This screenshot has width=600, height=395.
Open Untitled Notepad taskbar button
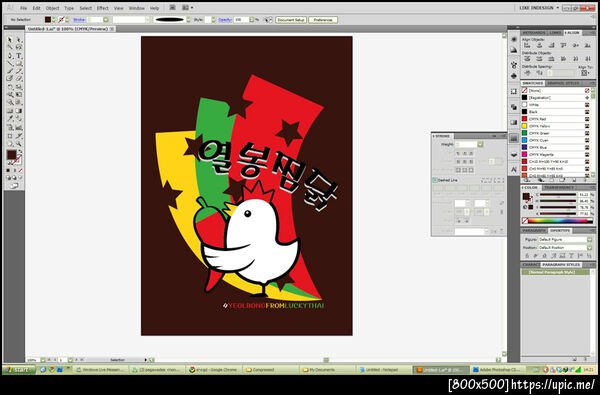383,370
